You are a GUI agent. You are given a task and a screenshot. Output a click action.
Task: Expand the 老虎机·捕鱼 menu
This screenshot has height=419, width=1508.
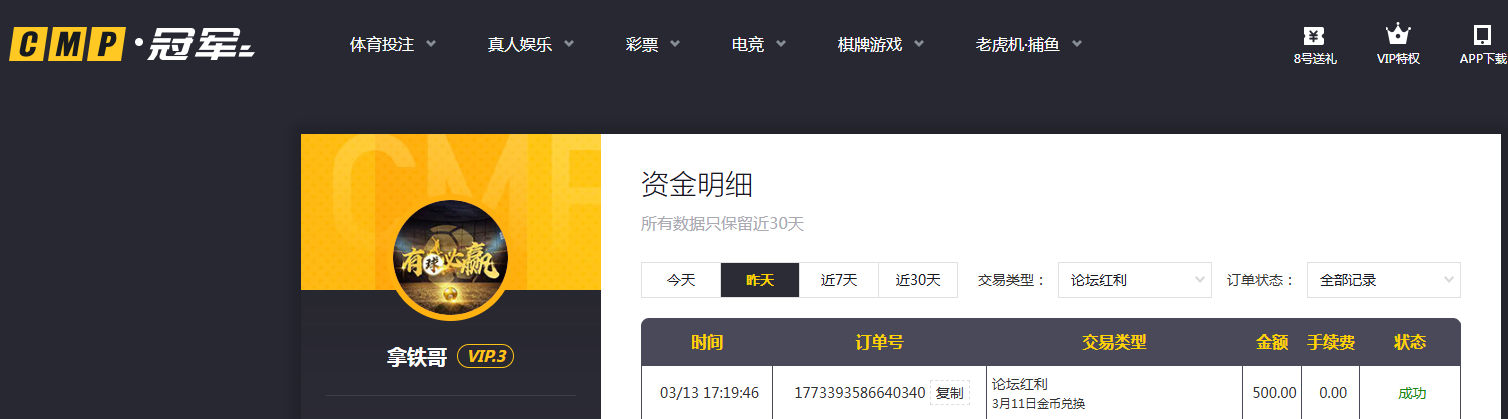tap(1029, 45)
